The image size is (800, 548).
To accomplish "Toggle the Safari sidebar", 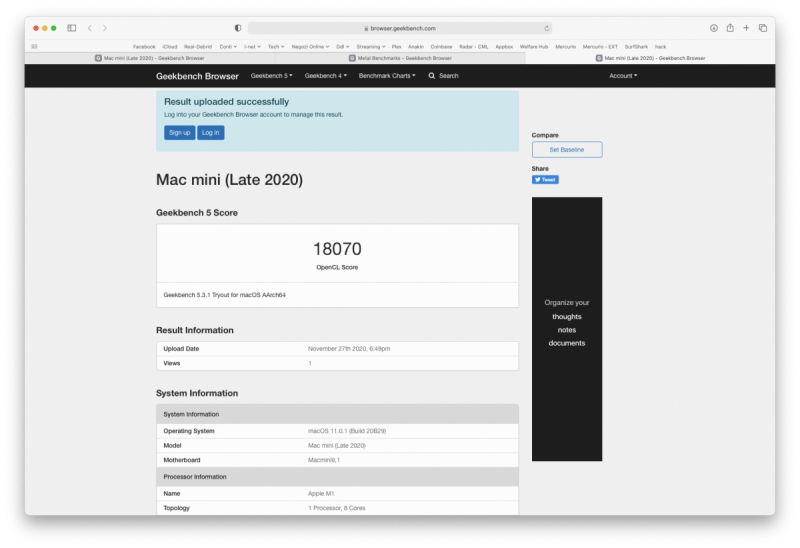I will [x=71, y=28].
